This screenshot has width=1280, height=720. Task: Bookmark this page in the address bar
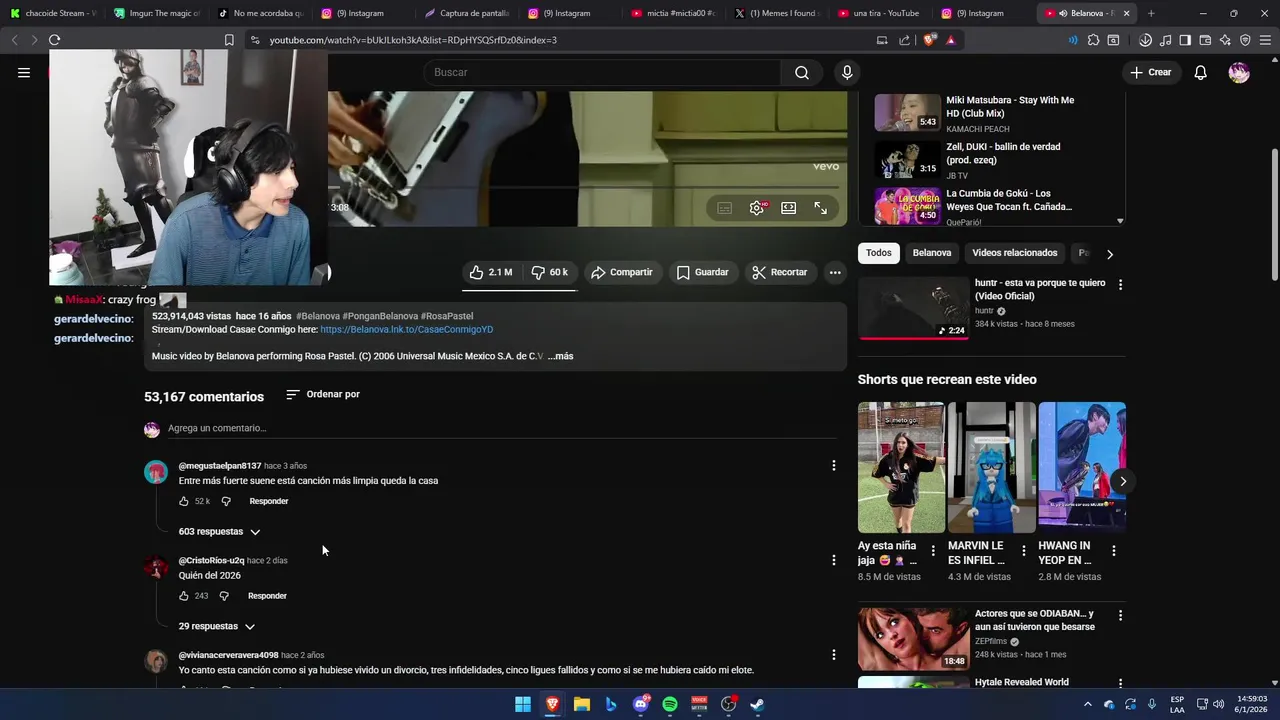229,40
